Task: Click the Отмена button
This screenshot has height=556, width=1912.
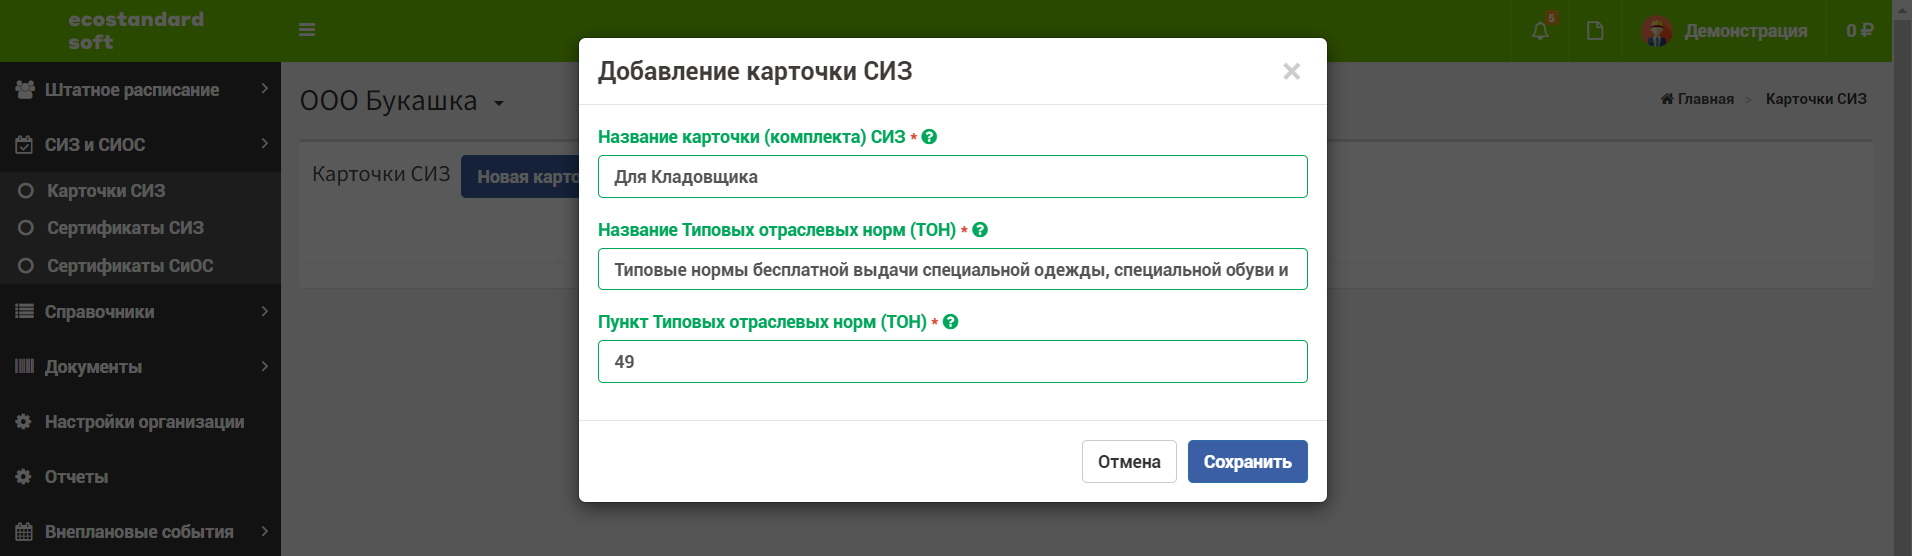Action: (1129, 462)
